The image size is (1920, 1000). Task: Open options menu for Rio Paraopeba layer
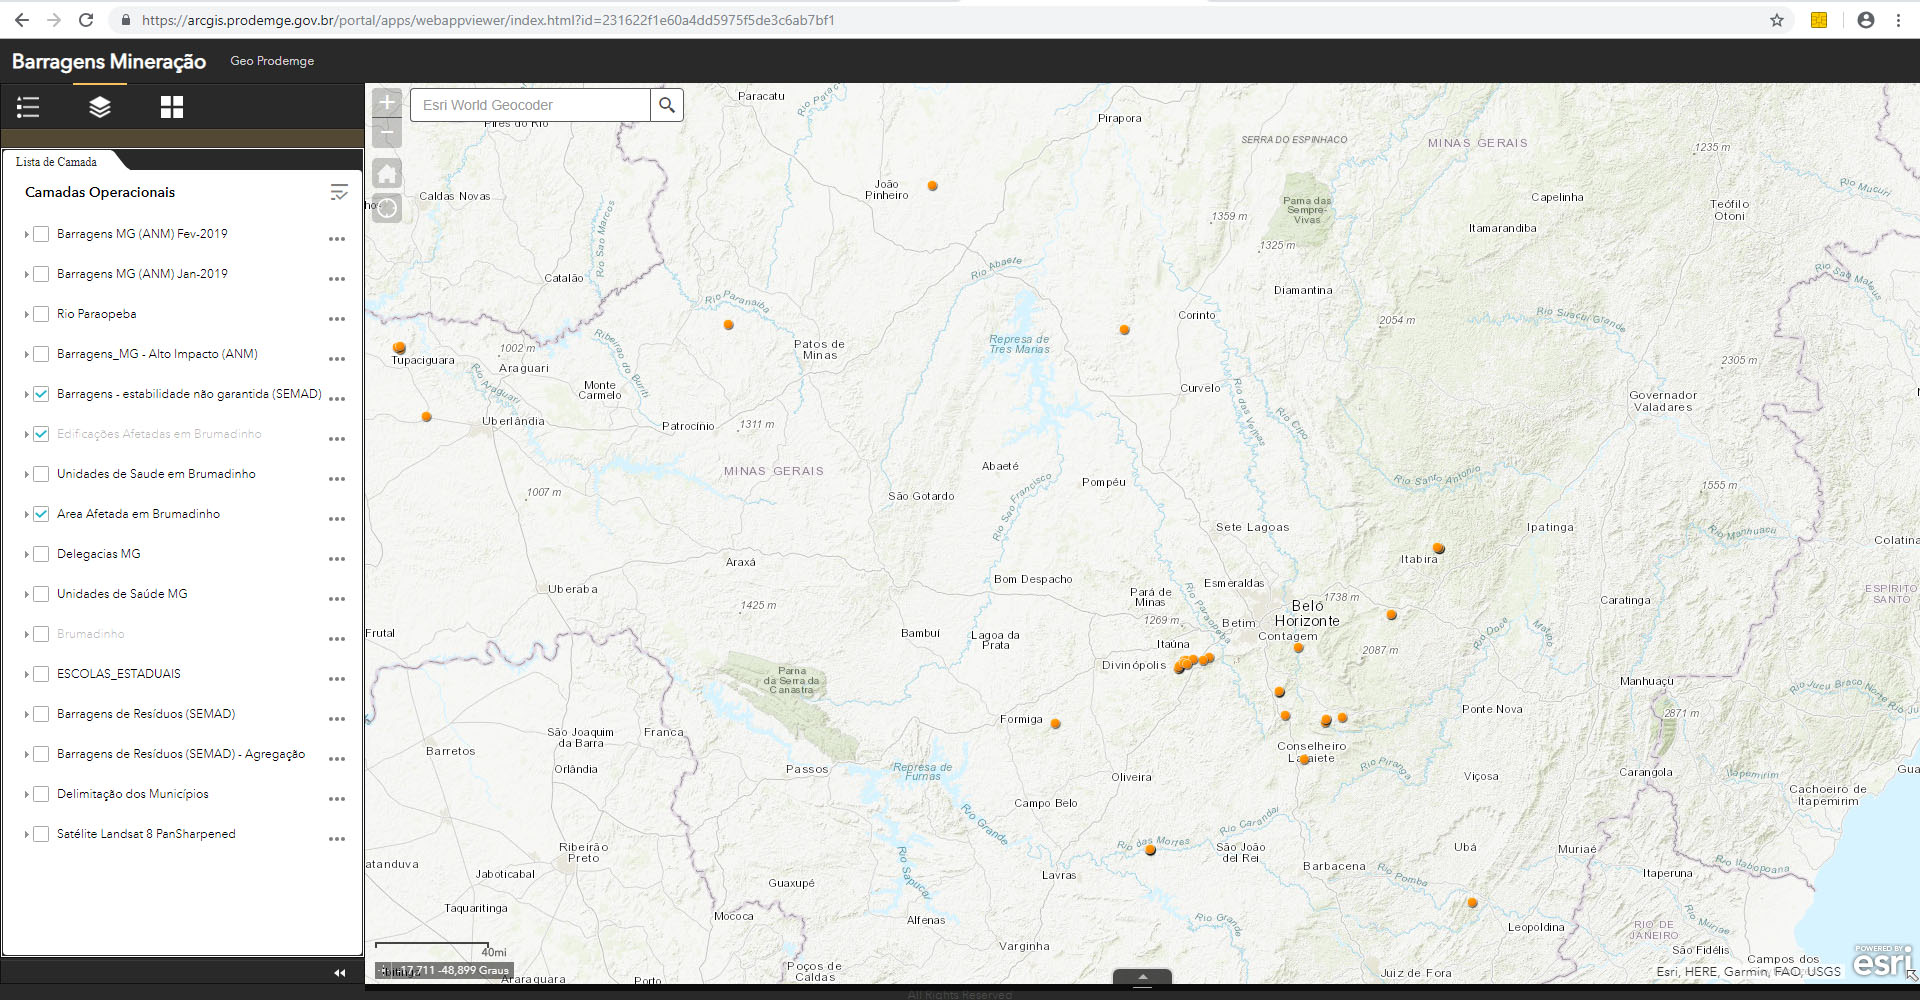click(x=337, y=319)
